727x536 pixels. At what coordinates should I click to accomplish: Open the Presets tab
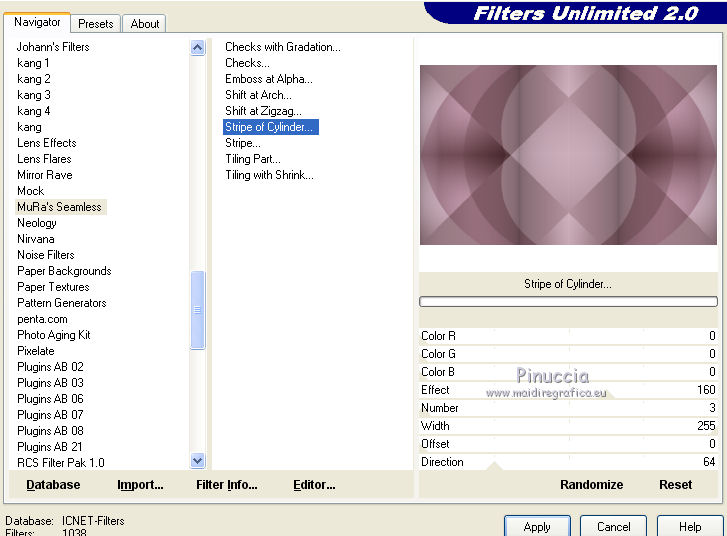pos(96,24)
